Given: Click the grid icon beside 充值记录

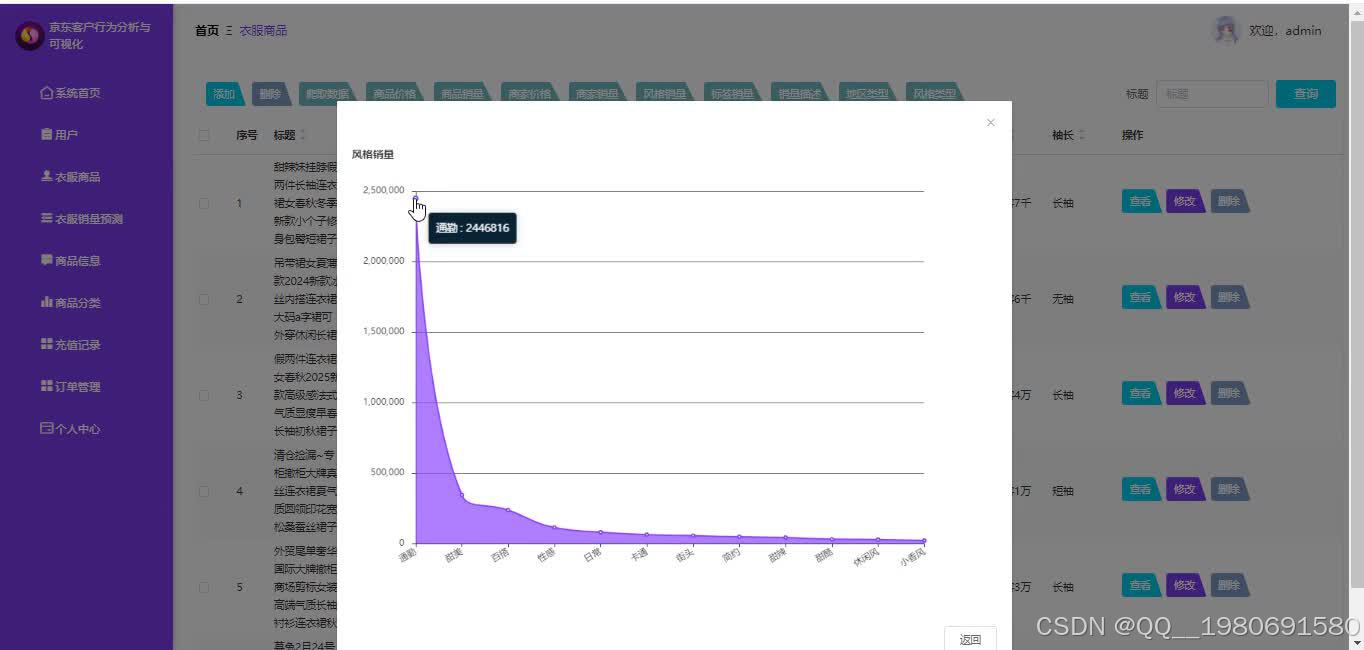Looking at the screenshot, I should click(x=46, y=344).
